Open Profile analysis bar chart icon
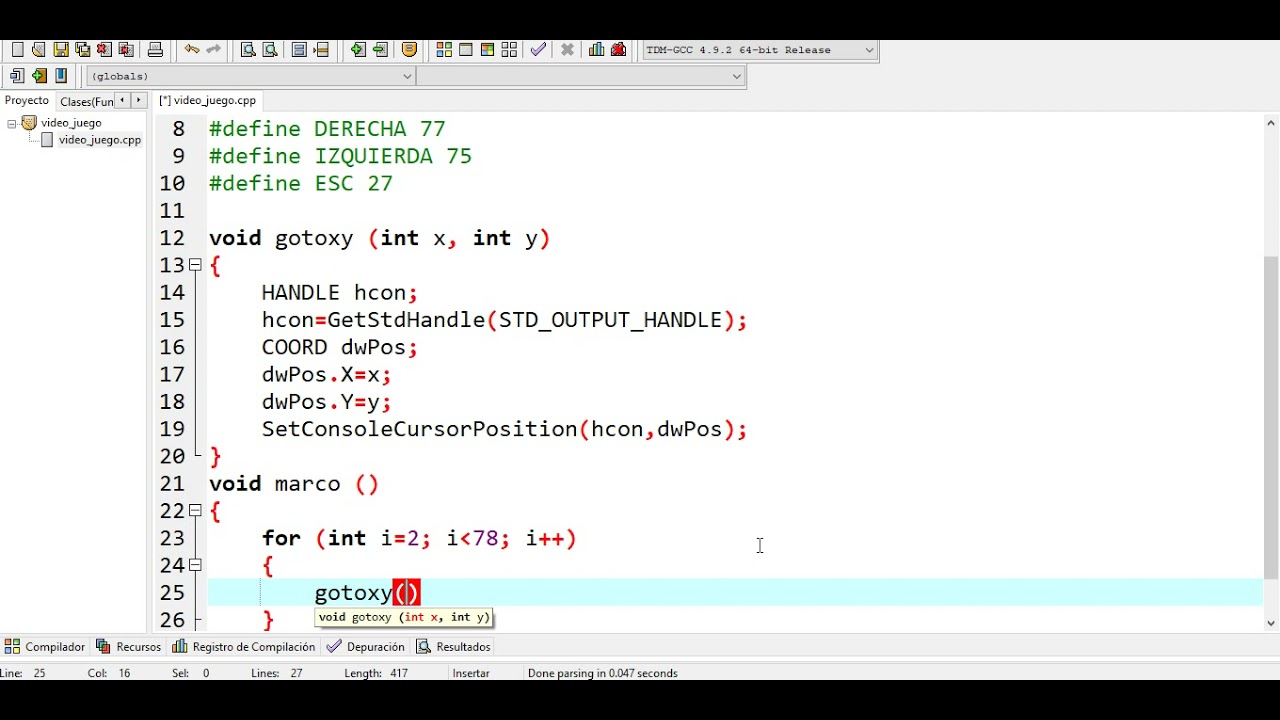 coord(597,50)
